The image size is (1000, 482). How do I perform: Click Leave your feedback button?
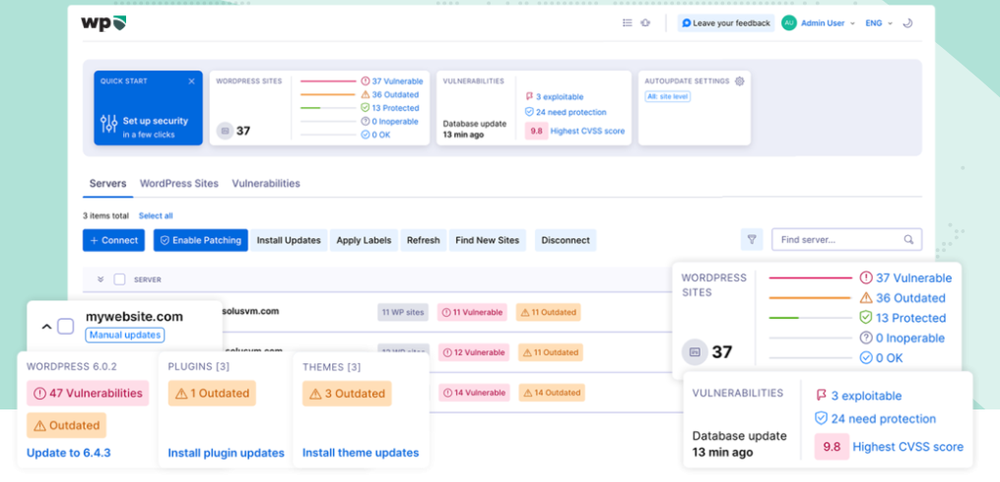(x=726, y=23)
